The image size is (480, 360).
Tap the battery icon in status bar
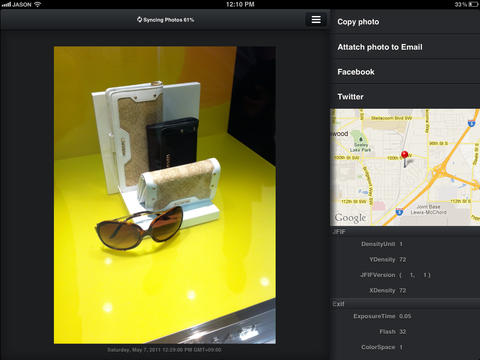[x=473, y=4]
